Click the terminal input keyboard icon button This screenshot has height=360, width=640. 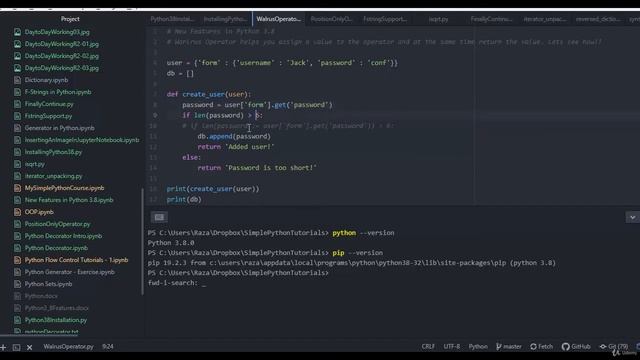tap(159, 217)
